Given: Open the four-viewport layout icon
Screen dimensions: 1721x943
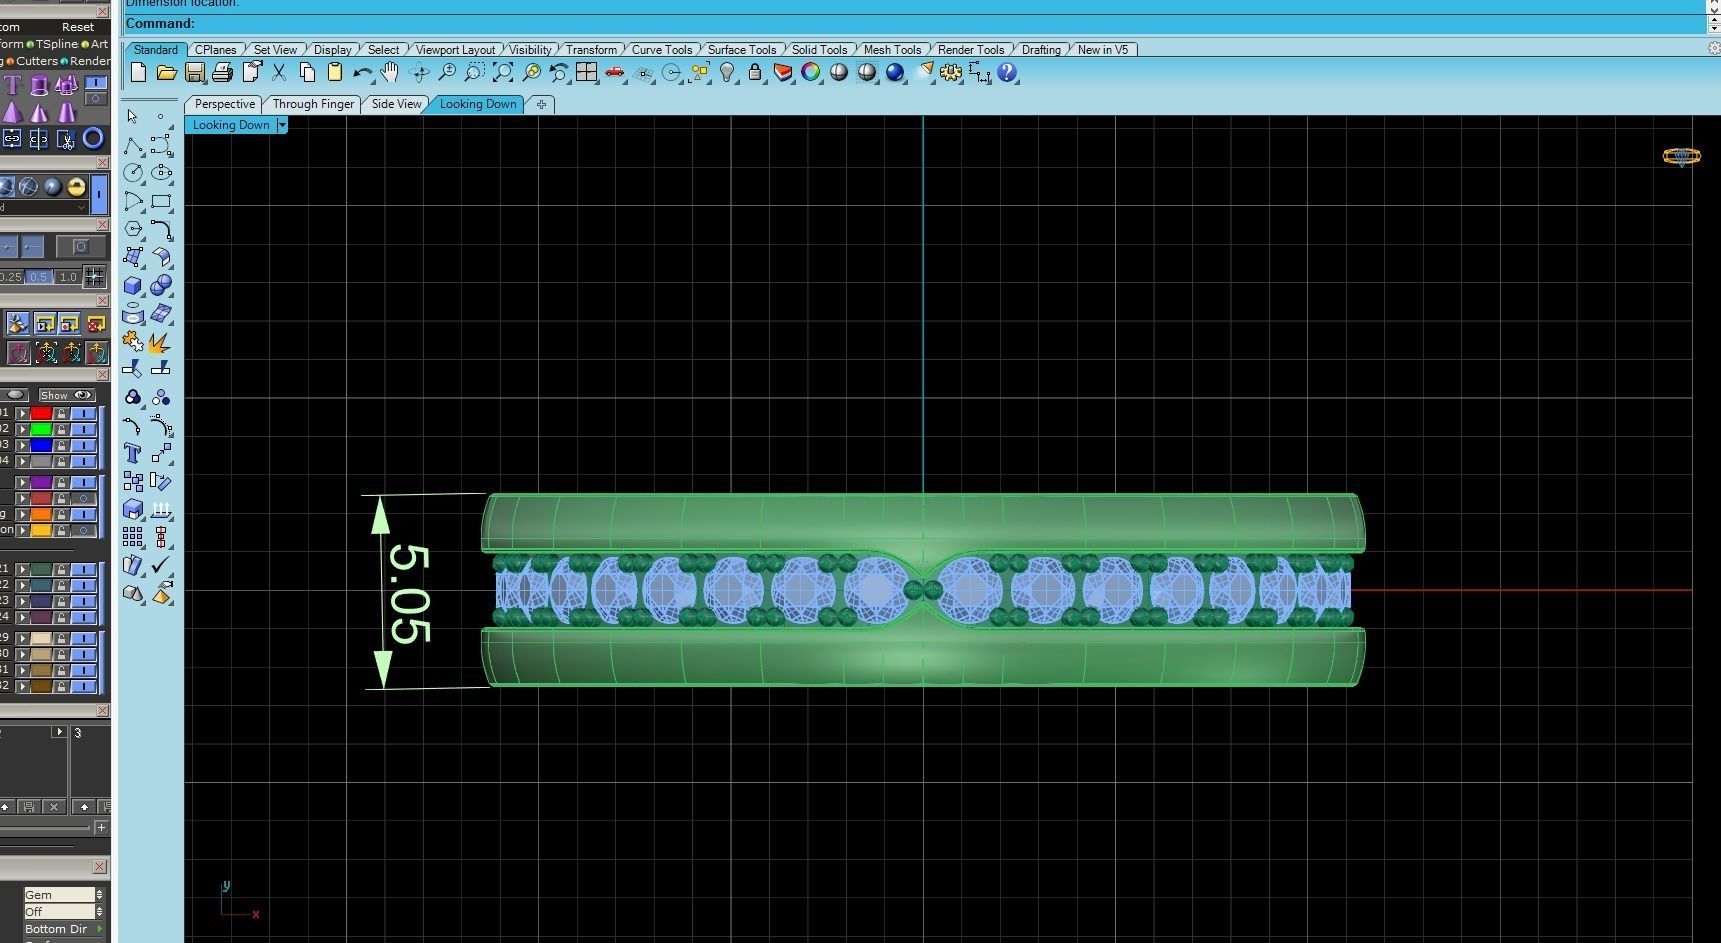Looking at the screenshot, I should tap(587, 72).
